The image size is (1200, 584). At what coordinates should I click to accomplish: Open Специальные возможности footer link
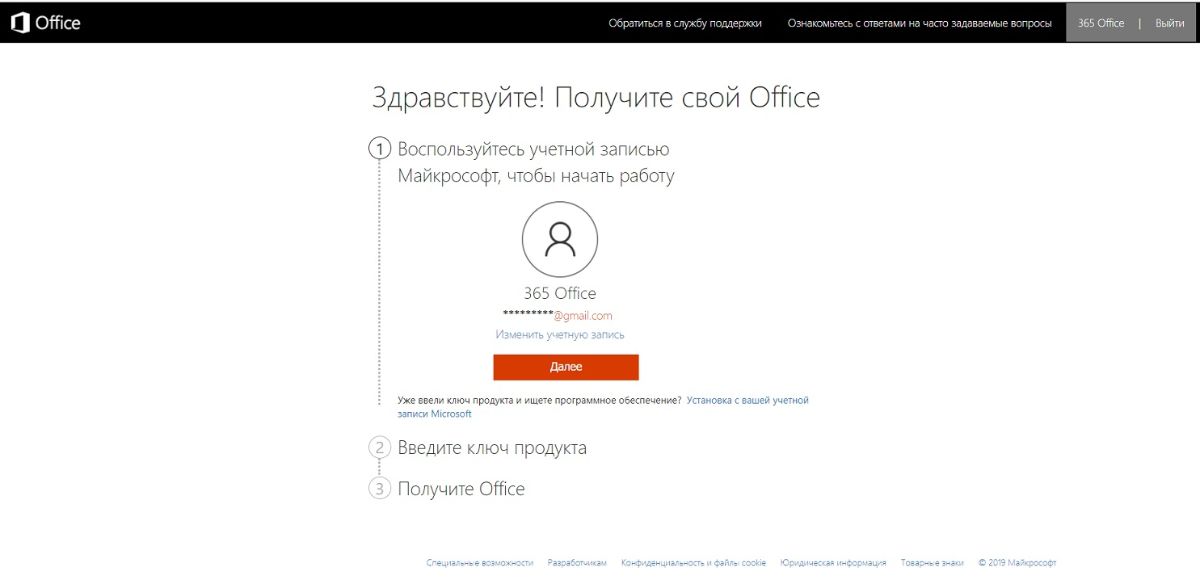click(x=480, y=563)
